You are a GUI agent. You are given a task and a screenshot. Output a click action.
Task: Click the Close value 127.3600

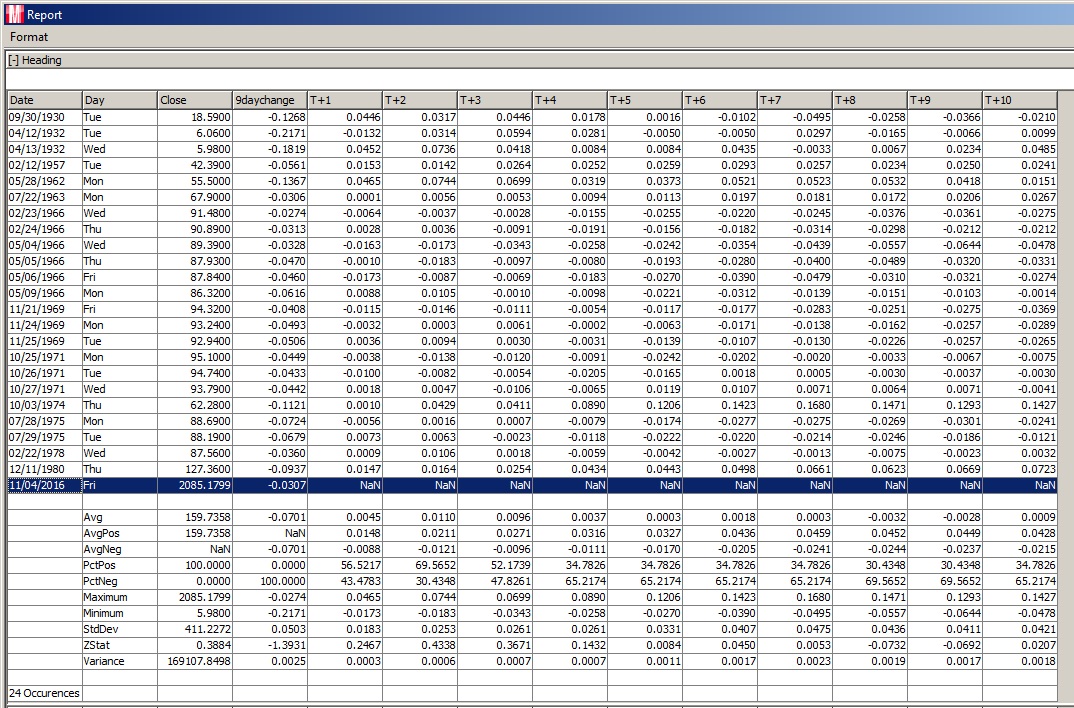pos(195,469)
